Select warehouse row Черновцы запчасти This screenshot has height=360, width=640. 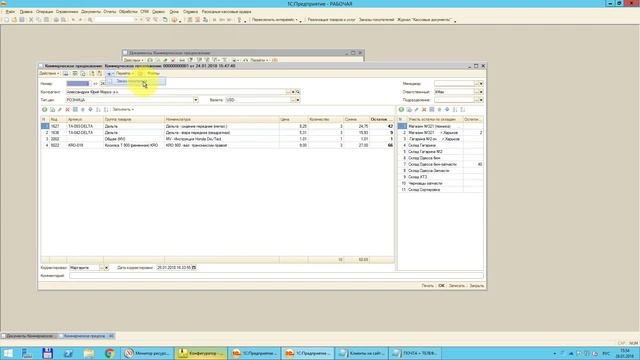coord(440,184)
